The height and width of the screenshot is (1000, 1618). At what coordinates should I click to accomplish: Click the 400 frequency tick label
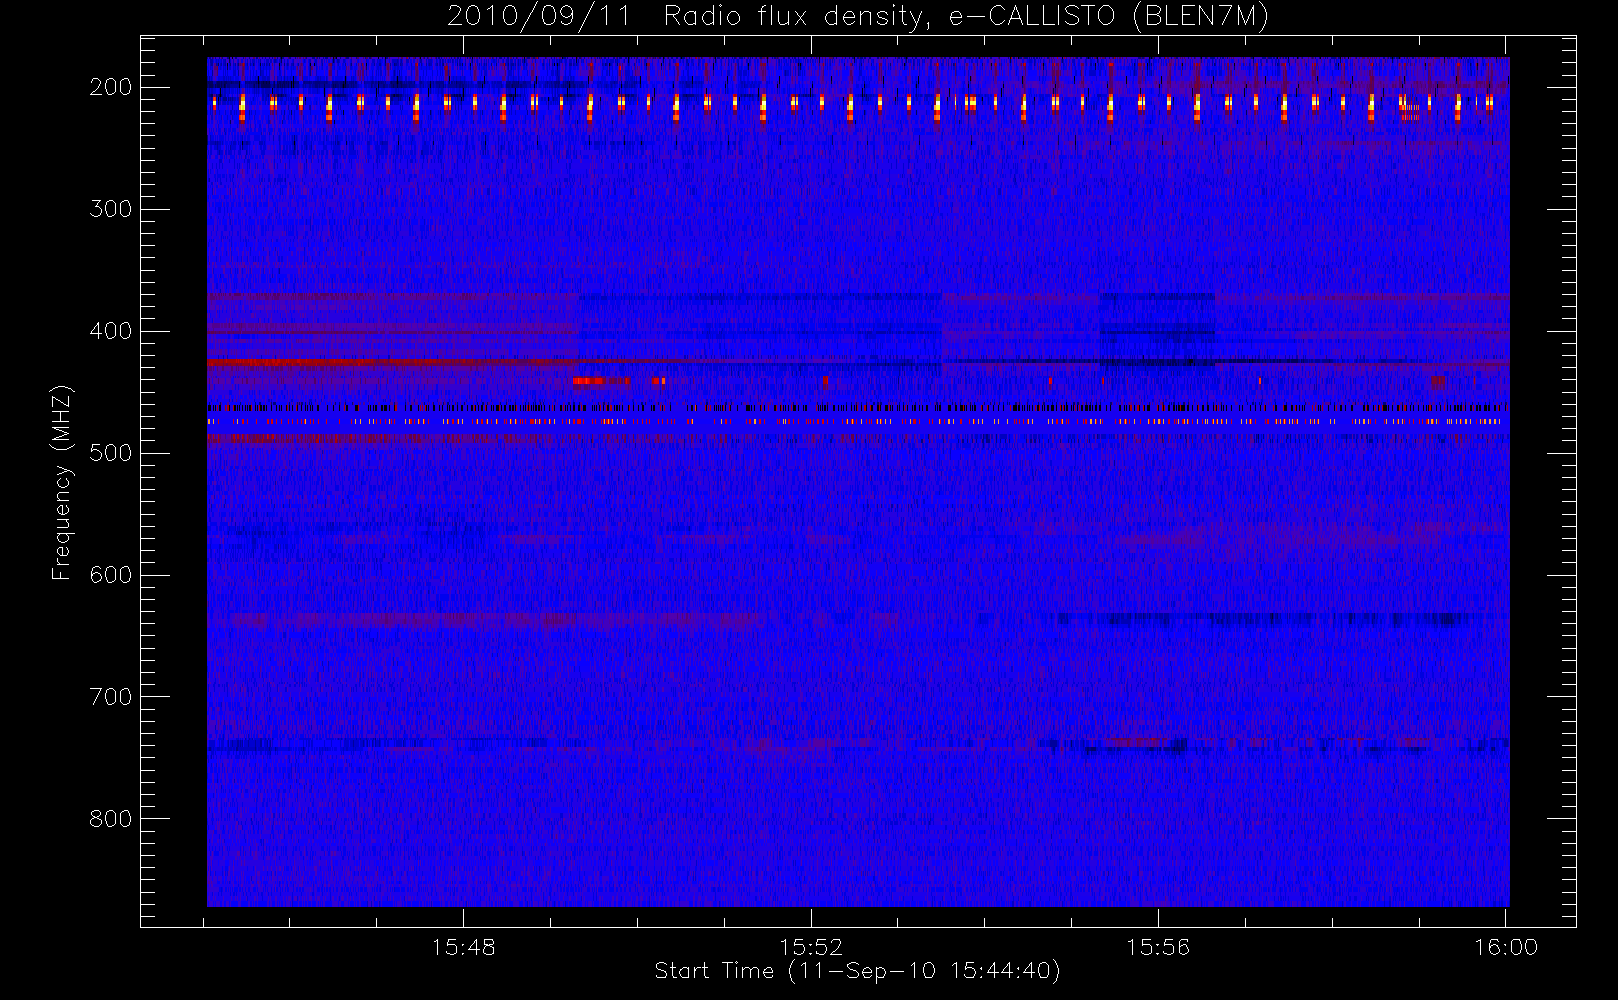point(110,331)
